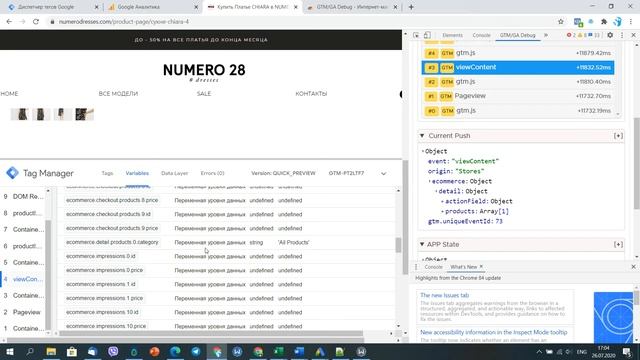Open the drawer Console tab
Viewport: 640px width, 360px height.
click(x=433, y=267)
